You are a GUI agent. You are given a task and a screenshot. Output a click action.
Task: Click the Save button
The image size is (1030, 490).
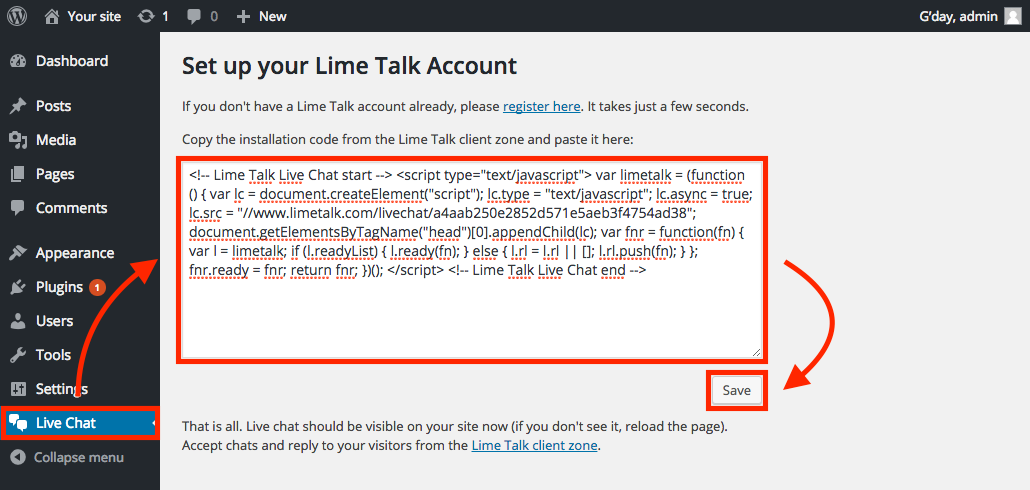coord(736,390)
